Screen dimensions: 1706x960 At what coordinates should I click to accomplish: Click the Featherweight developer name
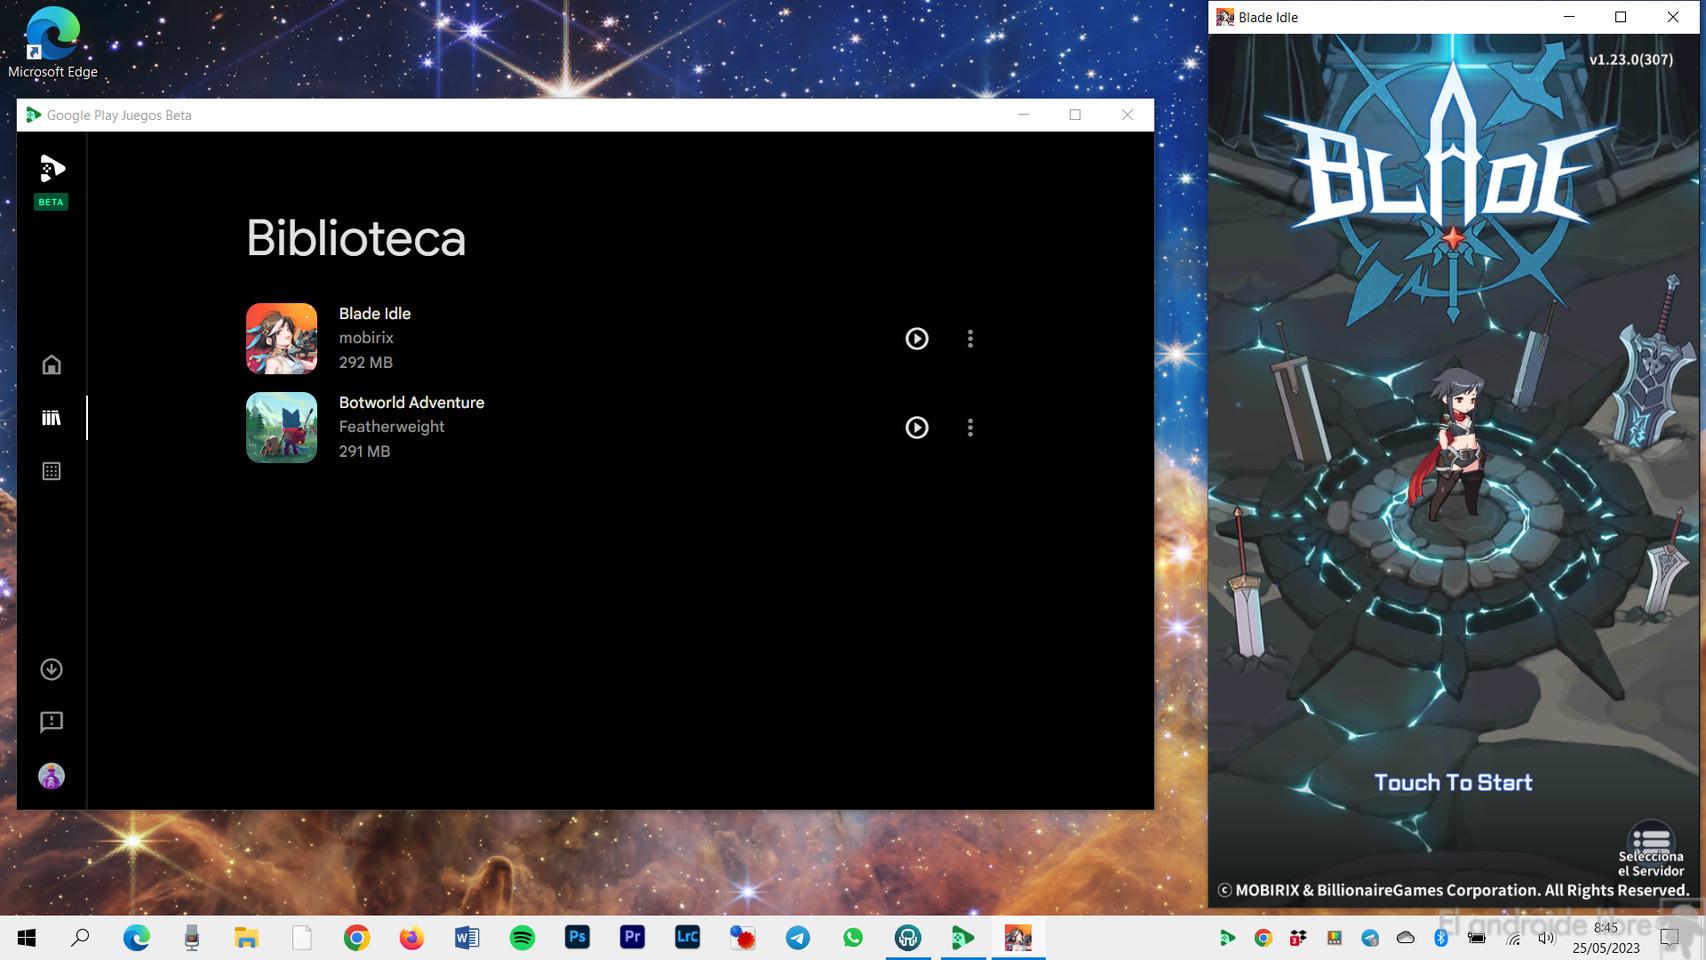391,427
